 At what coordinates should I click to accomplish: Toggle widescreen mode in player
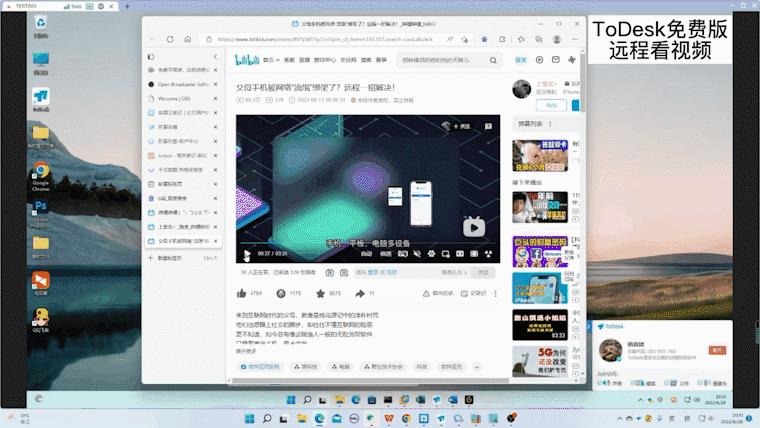[460, 254]
